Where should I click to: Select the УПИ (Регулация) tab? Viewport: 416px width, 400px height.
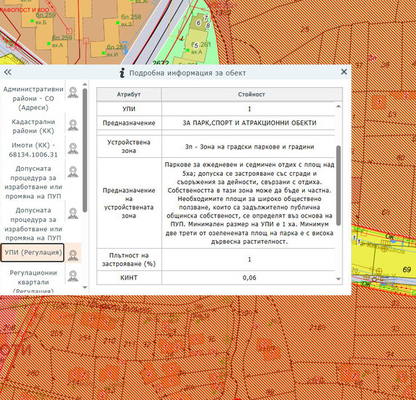pos(32,253)
